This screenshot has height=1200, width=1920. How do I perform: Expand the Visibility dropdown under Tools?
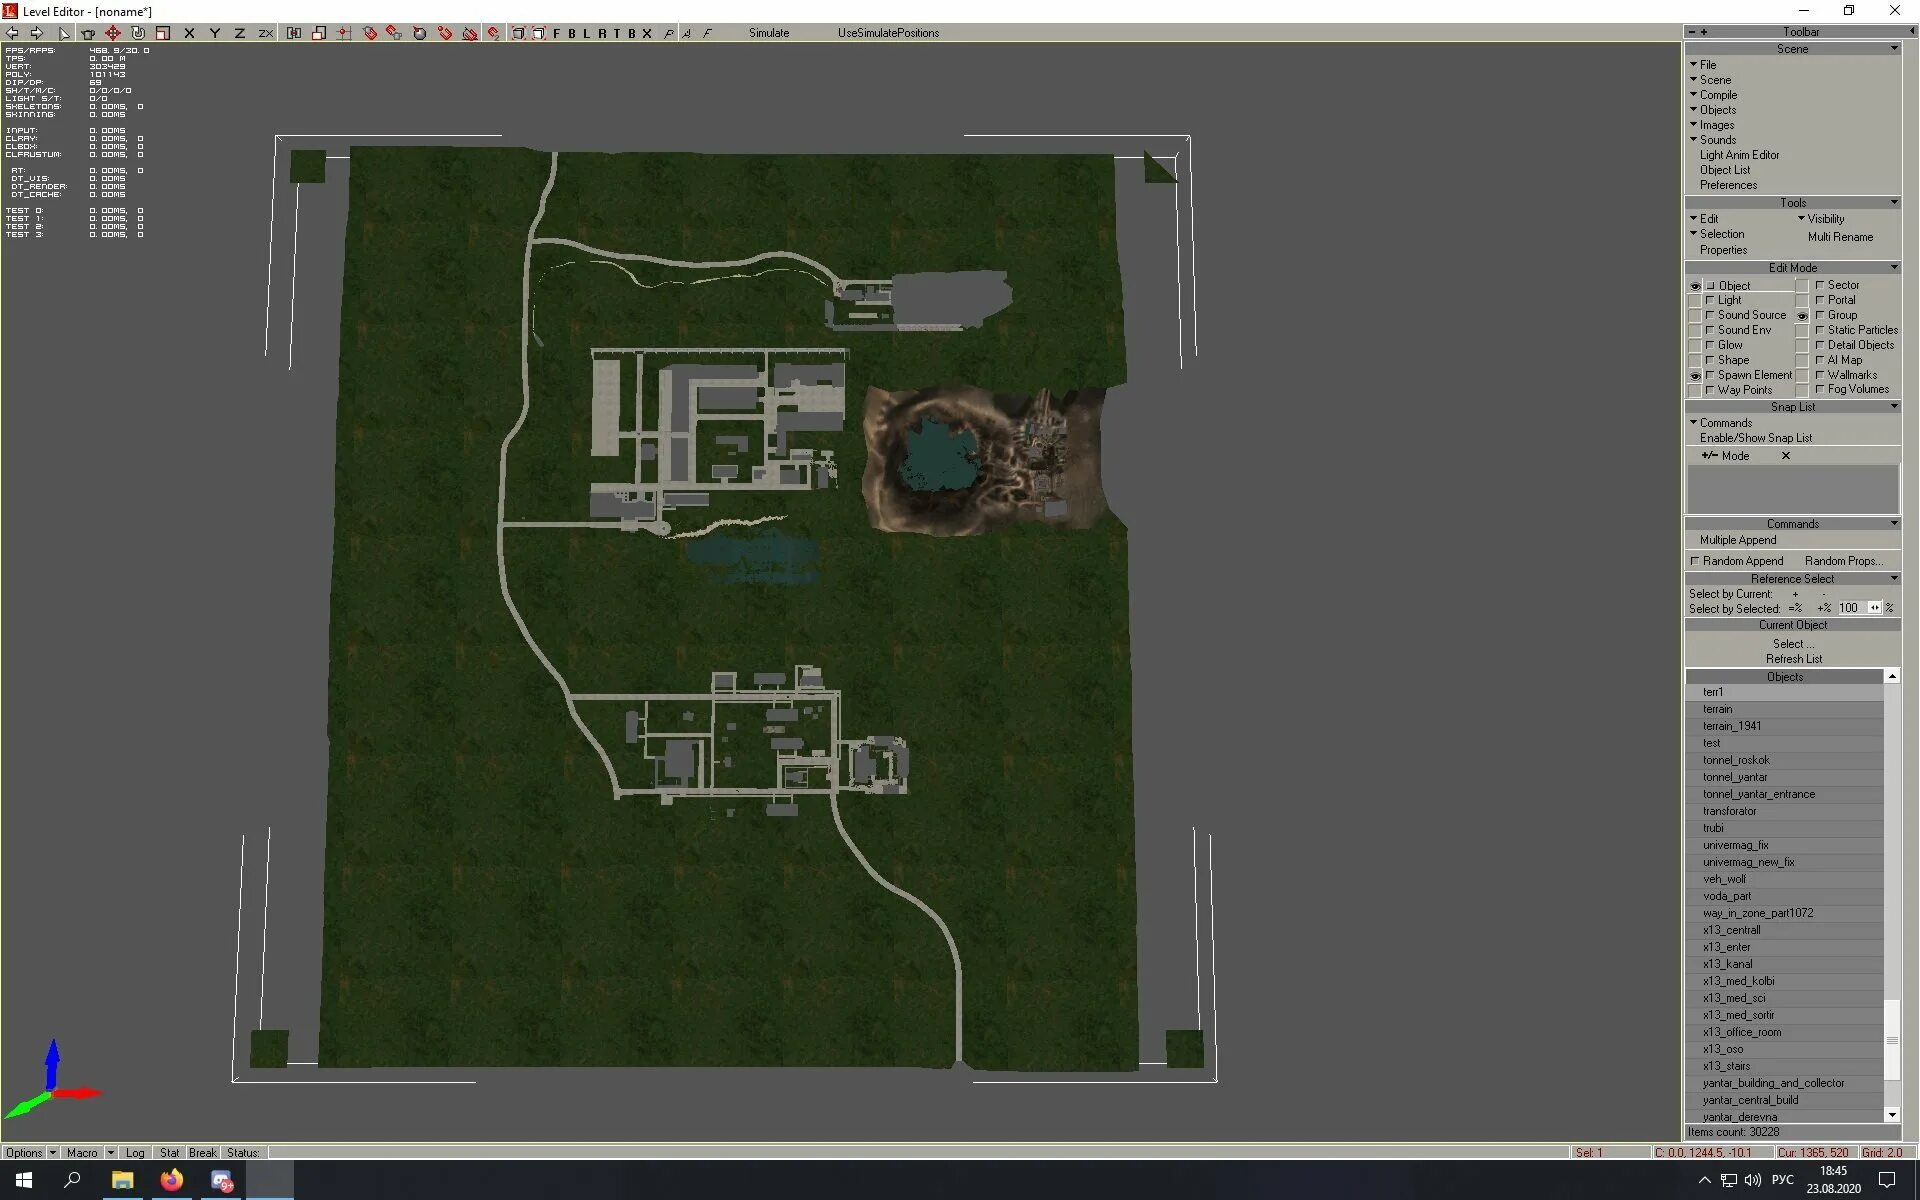(x=1824, y=219)
